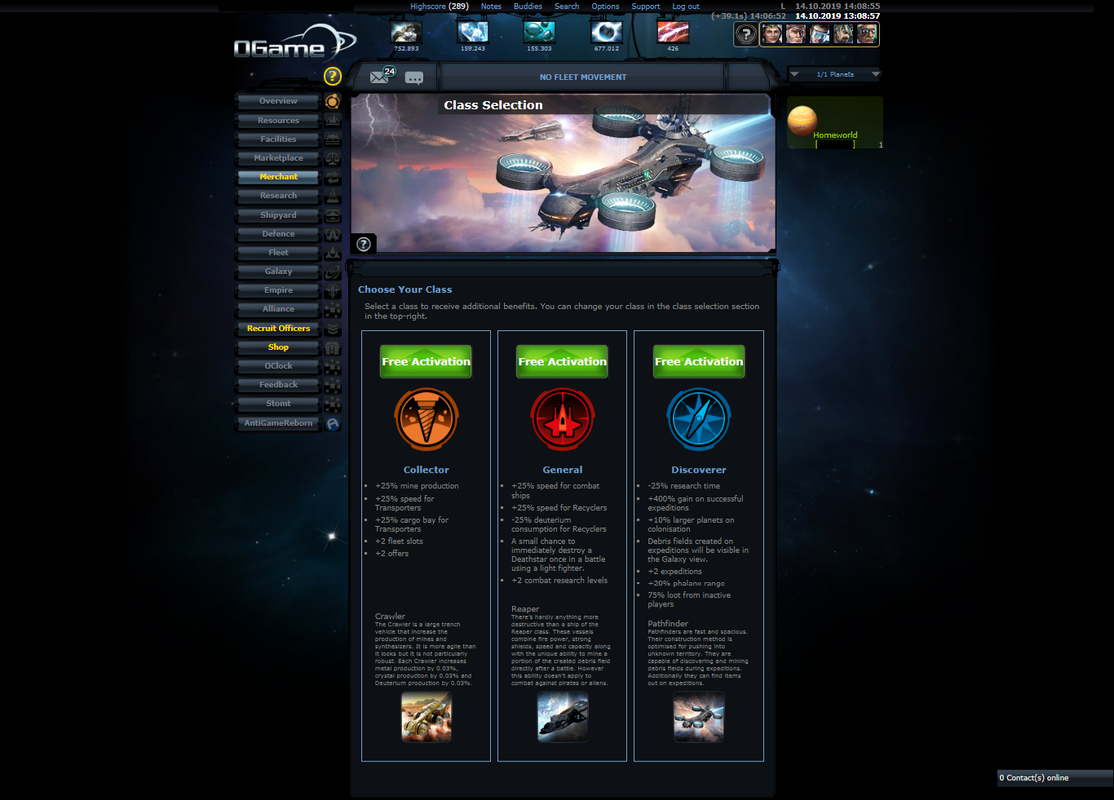Click the icon beside Resources menu item
The height and width of the screenshot is (800, 1114).
click(332, 120)
